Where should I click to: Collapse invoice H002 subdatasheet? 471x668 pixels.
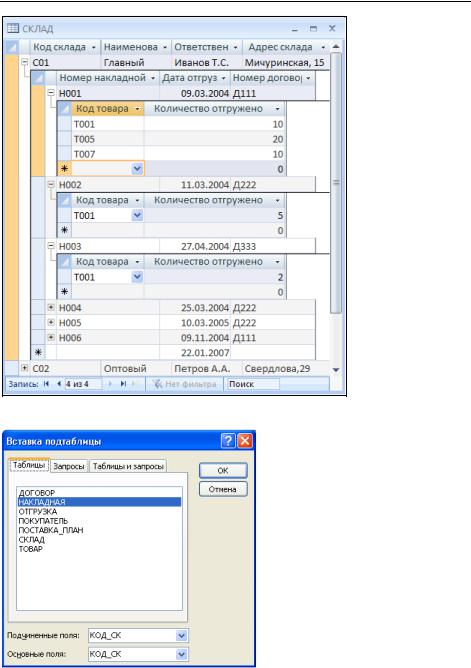pyautogui.click(x=51, y=184)
